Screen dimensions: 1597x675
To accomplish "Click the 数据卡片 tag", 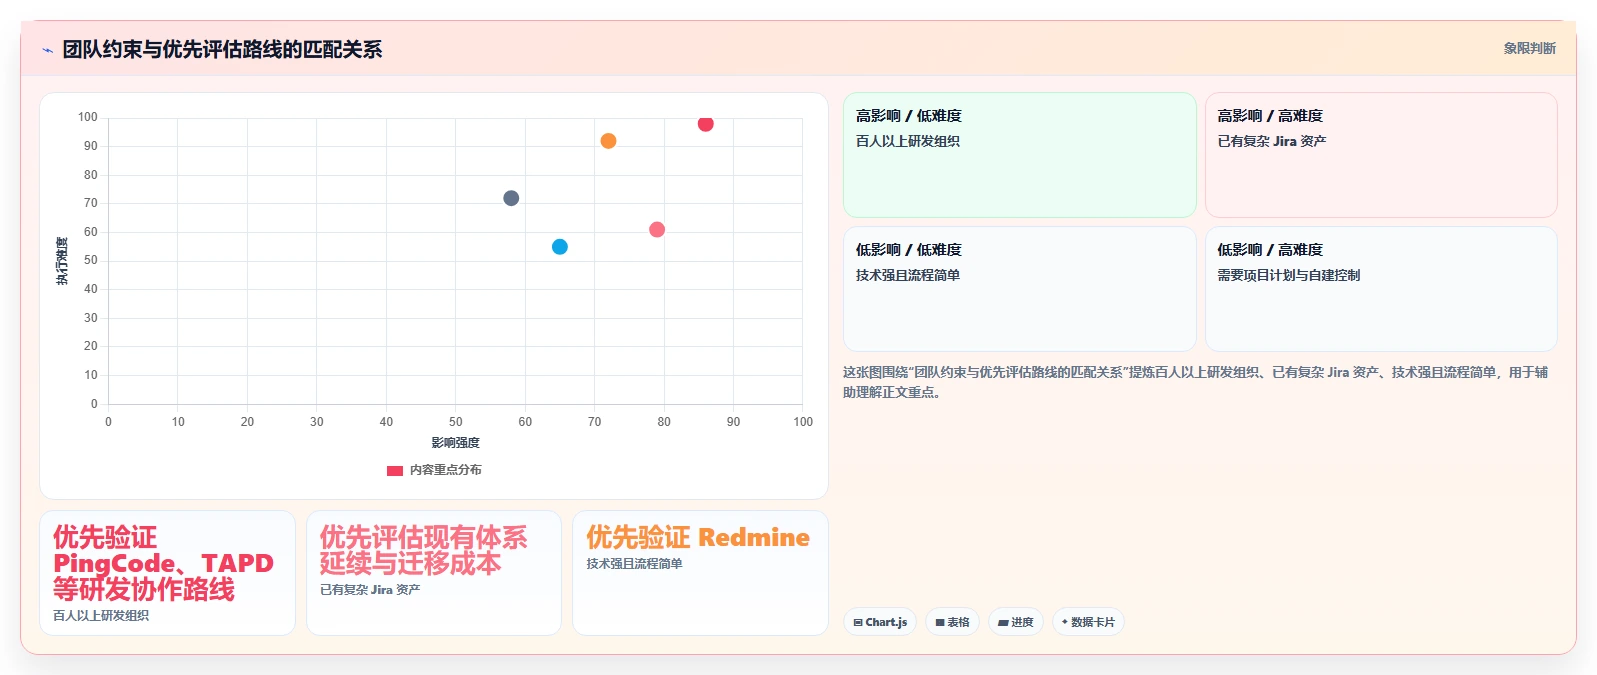I will (x=1088, y=622).
